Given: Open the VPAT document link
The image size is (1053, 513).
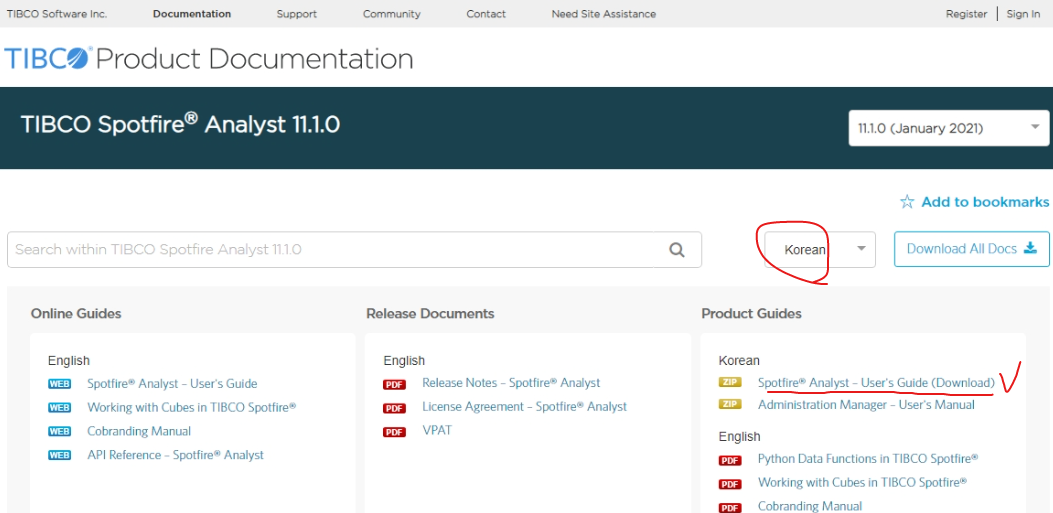Looking at the screenshot, I should 437,430.
